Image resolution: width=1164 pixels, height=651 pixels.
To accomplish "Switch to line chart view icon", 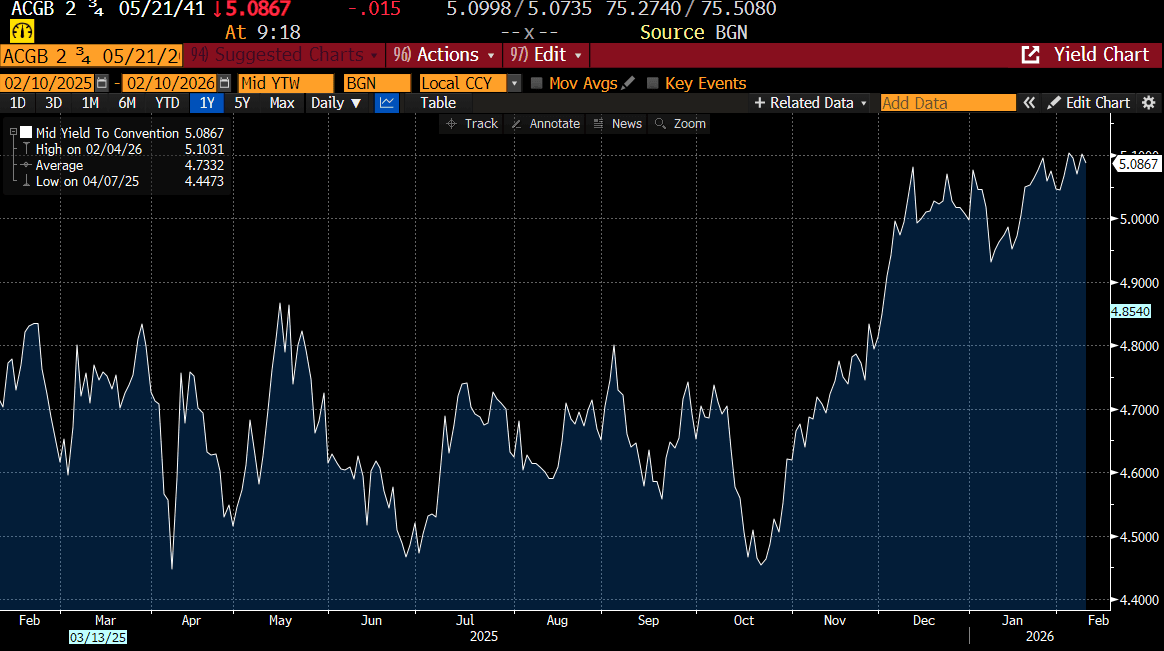I will (x=386, y=103).
